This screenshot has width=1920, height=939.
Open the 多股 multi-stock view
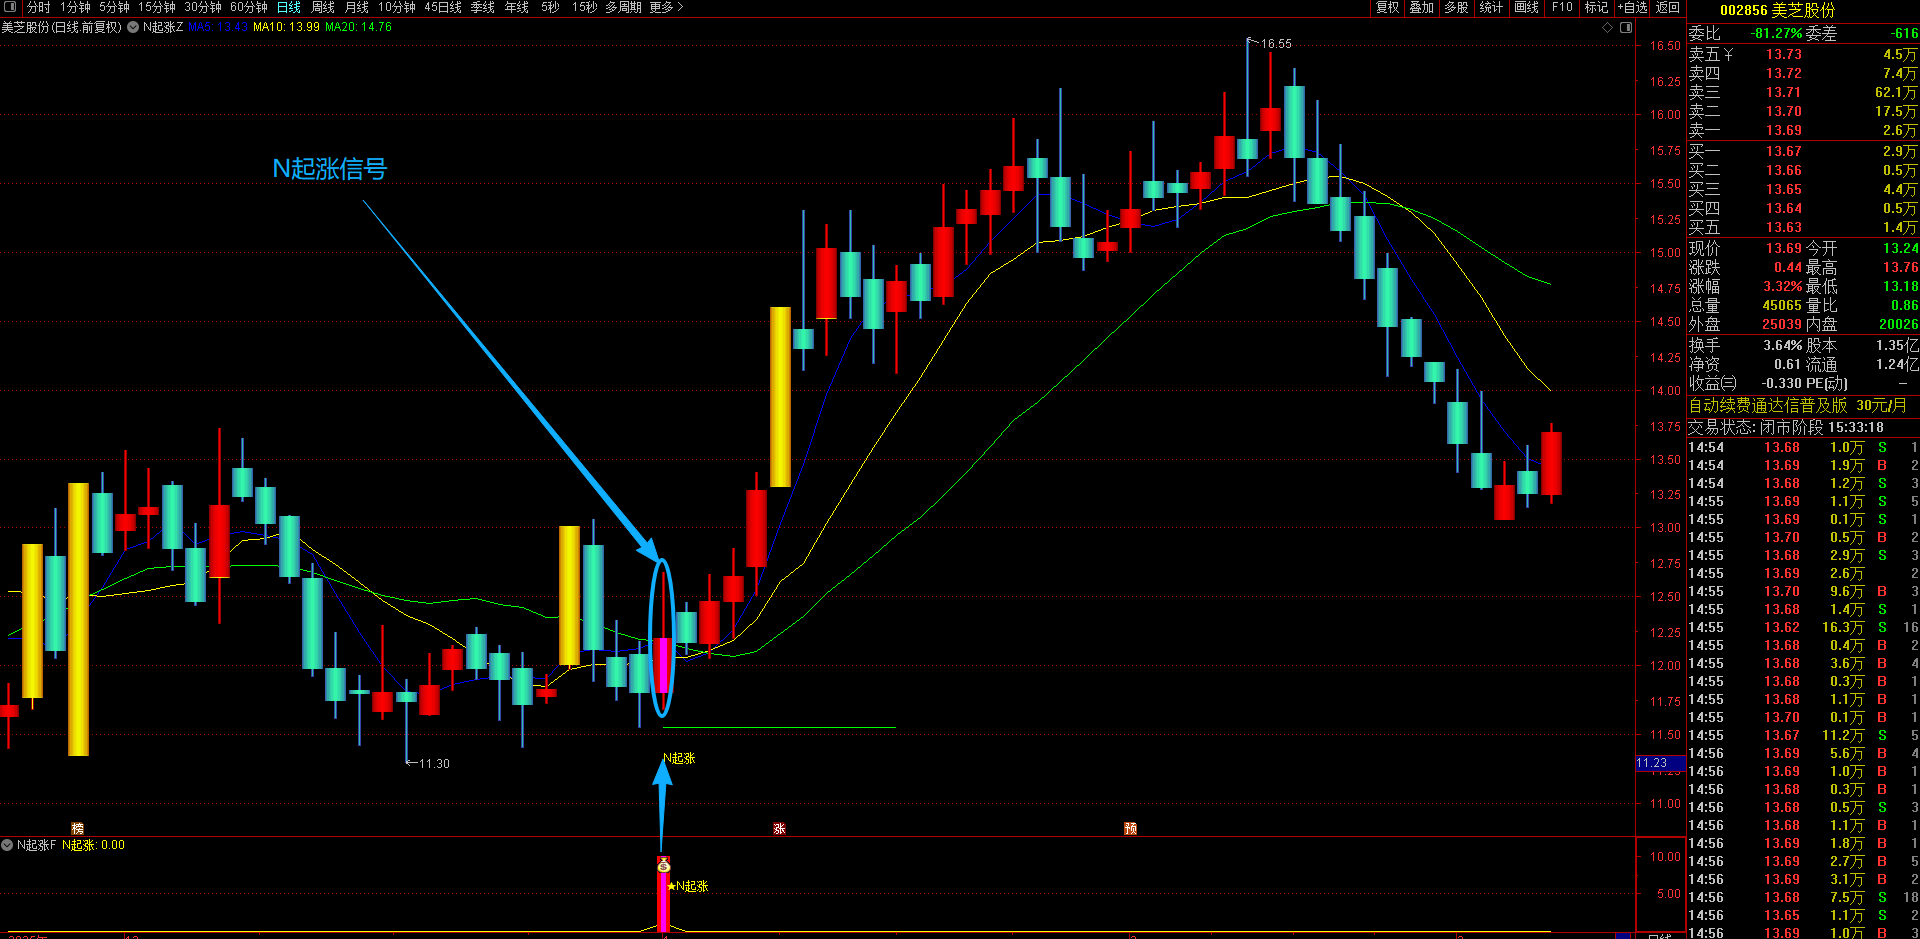[x=1456, y=7]
